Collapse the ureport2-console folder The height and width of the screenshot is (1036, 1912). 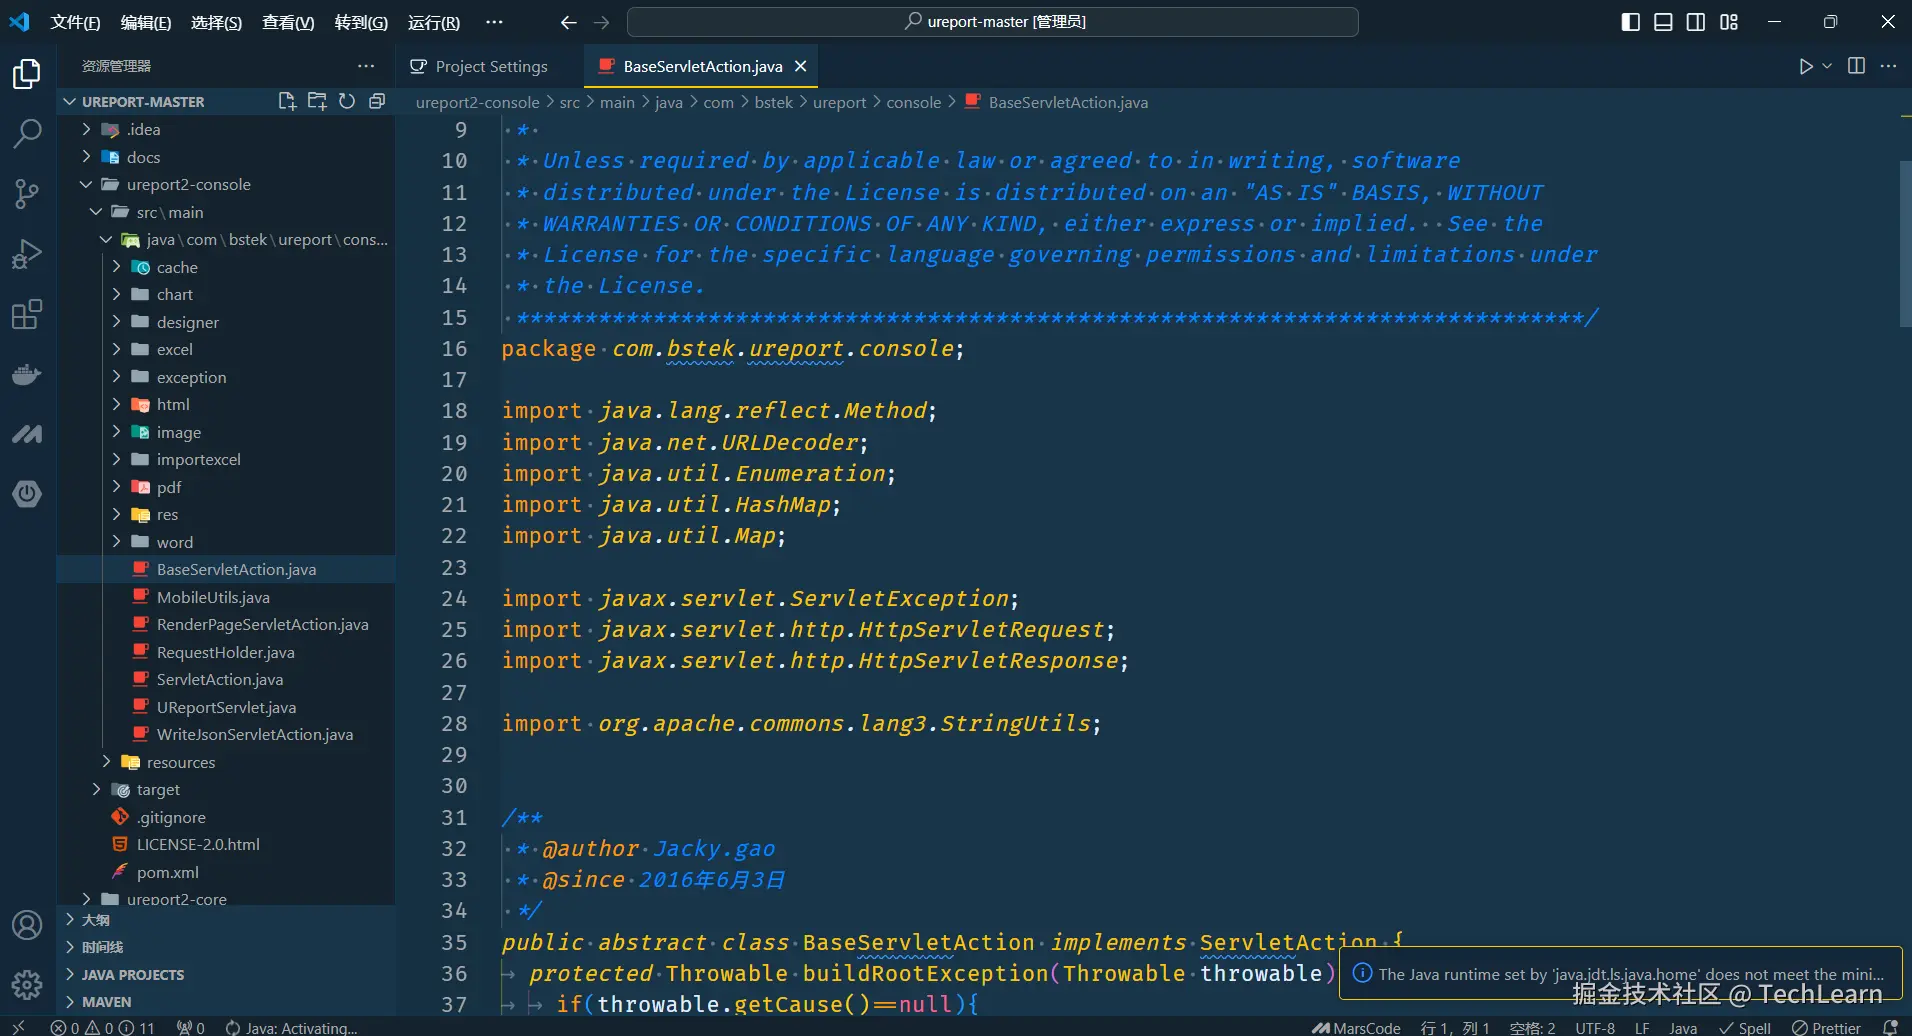click(188, 184)
